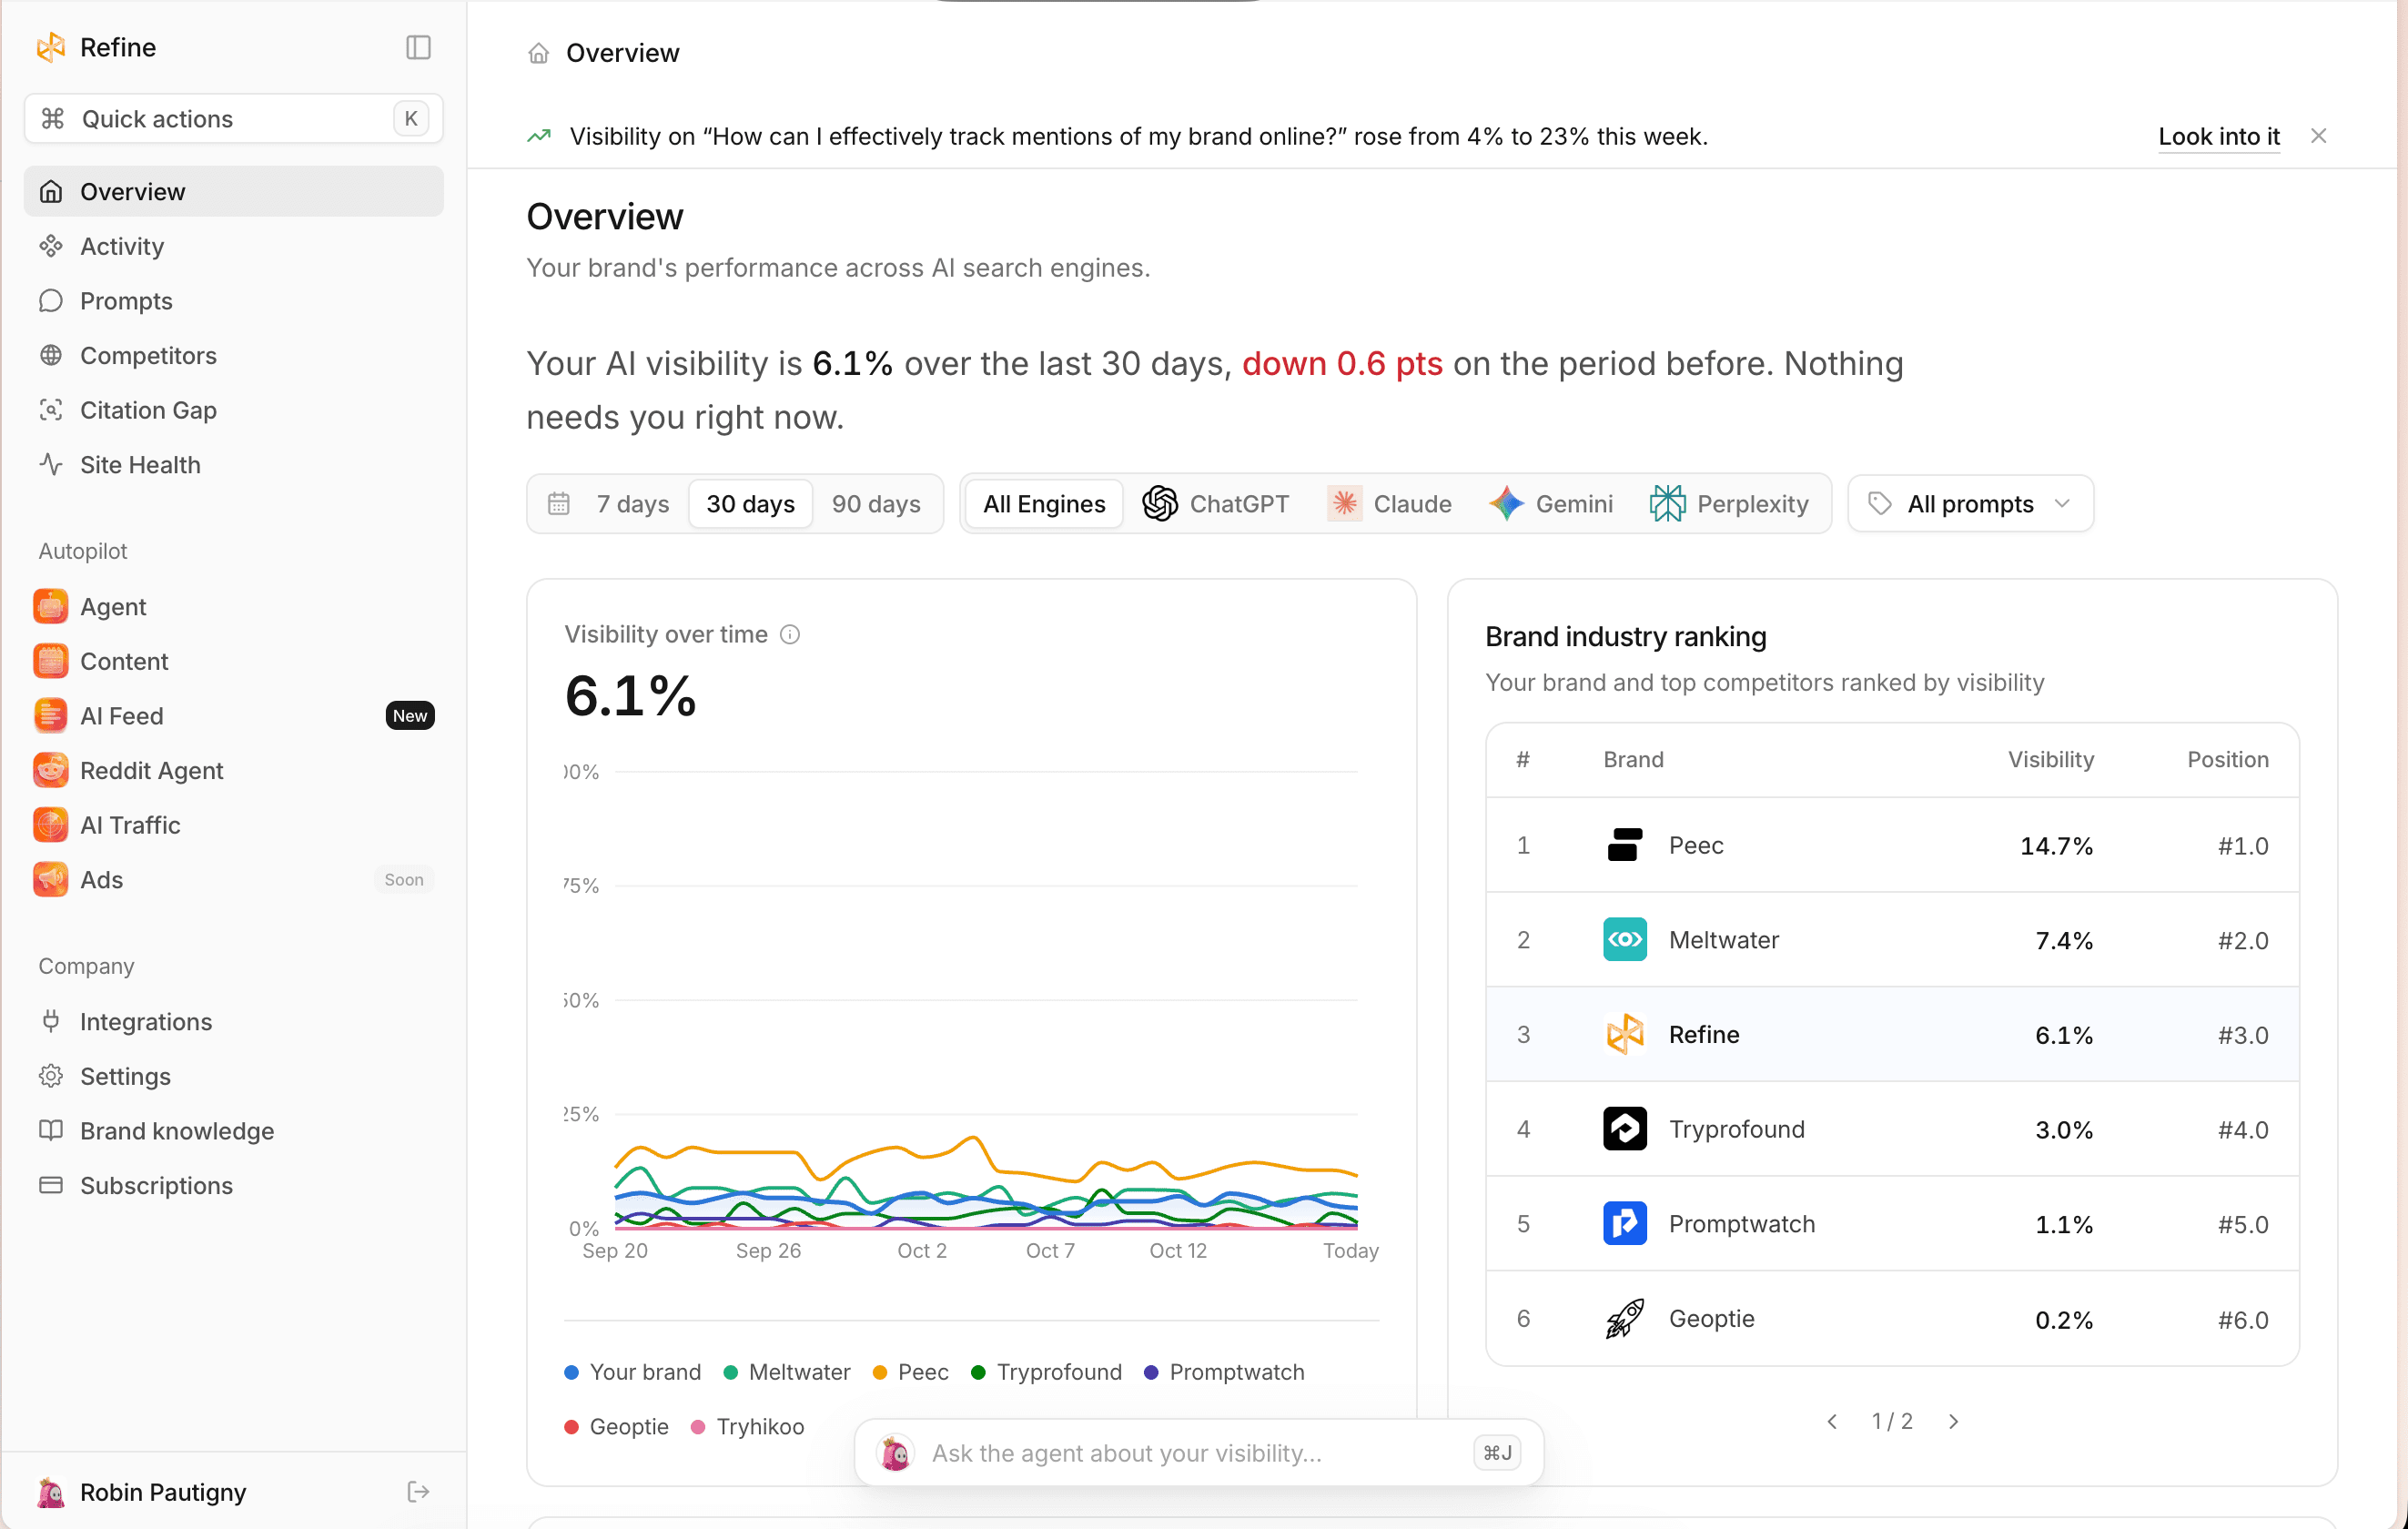Viewport: 2408px width, 1529px height.
Task: Collapse the sidebar using the panel icon
Action: 418,47
